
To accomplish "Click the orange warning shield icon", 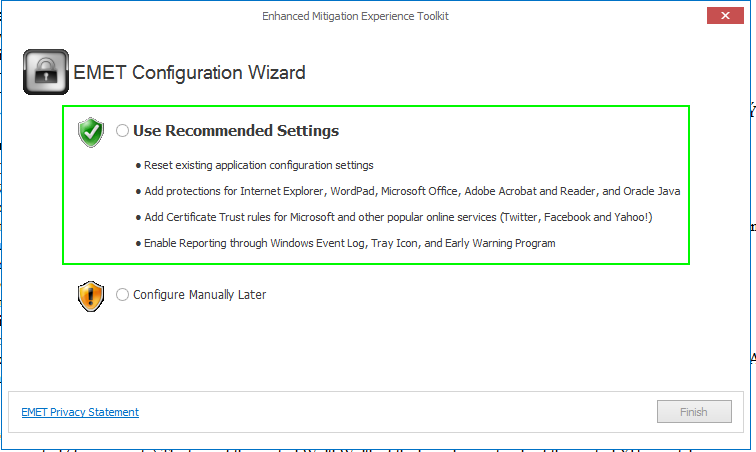I will pyautogui.click(x=91, y=296).
